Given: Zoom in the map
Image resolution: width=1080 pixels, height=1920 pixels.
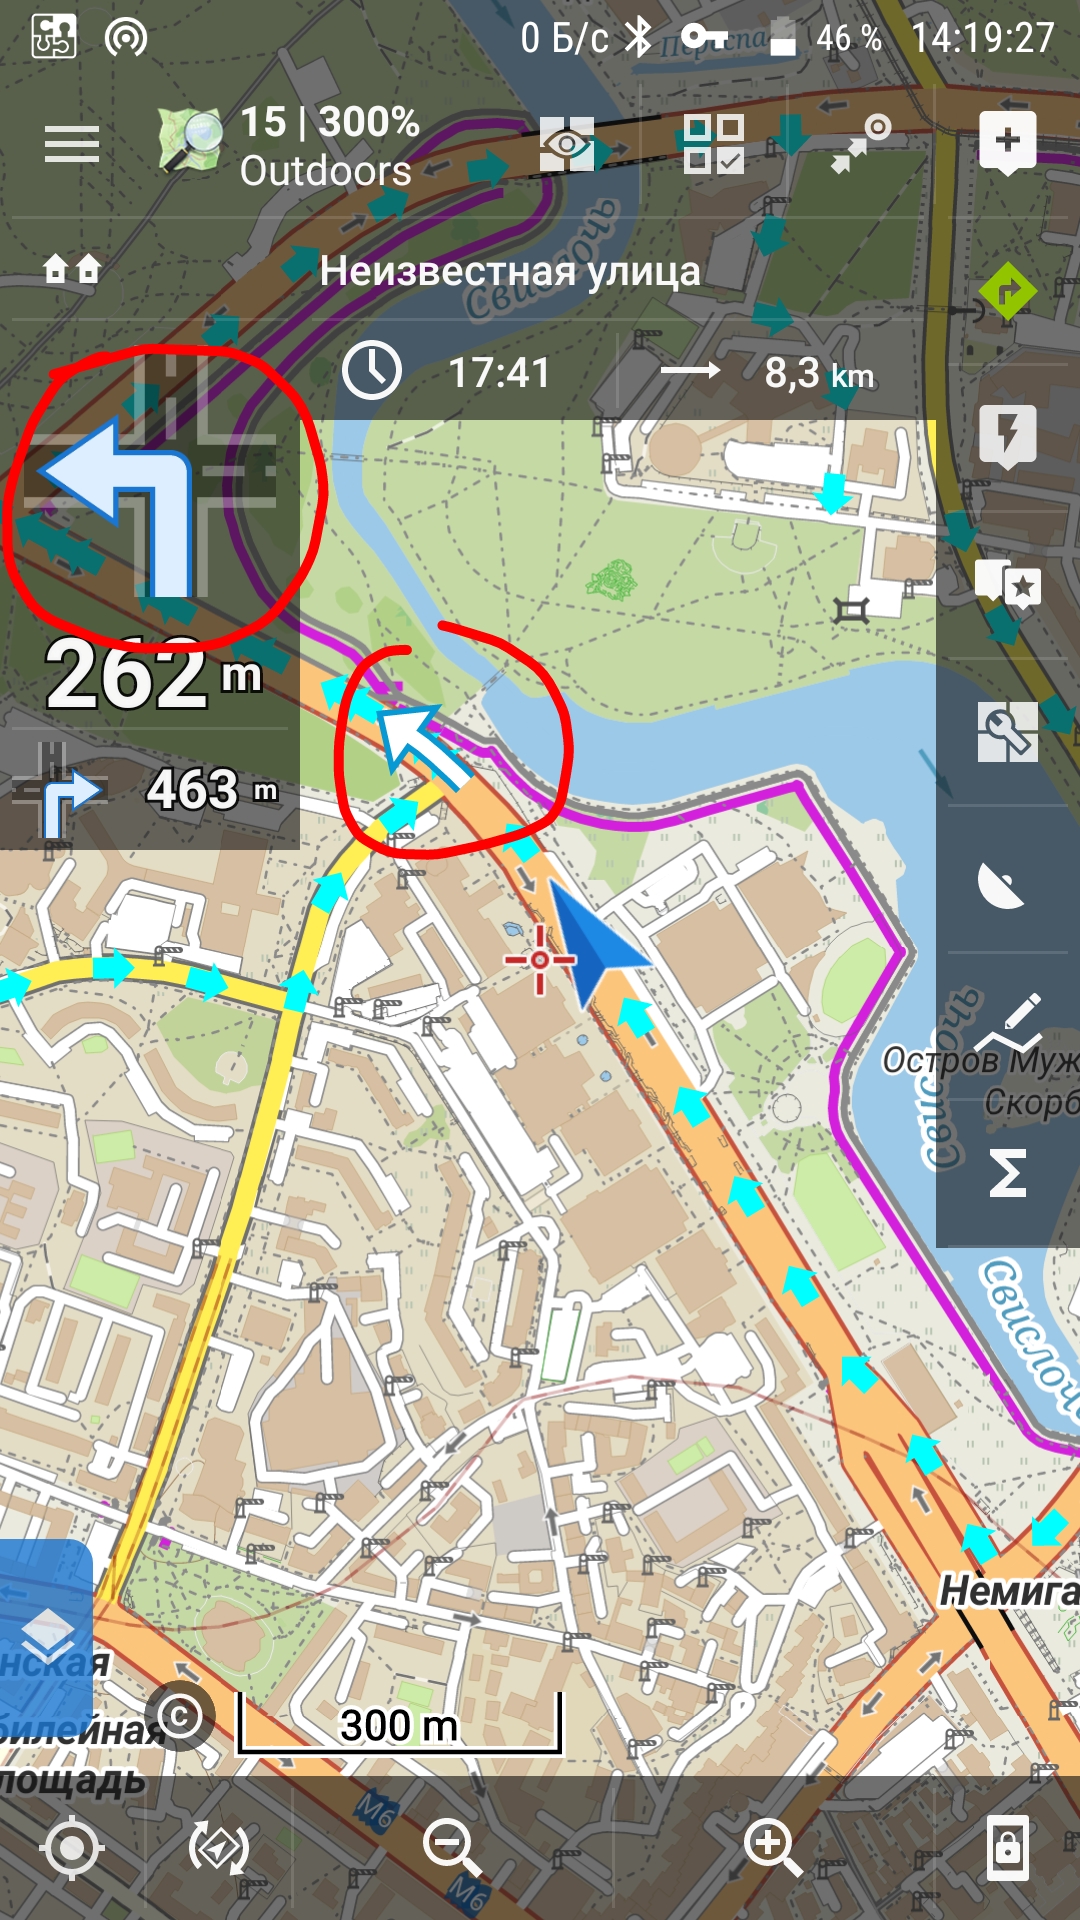Looking at the screenshot, I should pyautogui.click(x=772, y=1847).
